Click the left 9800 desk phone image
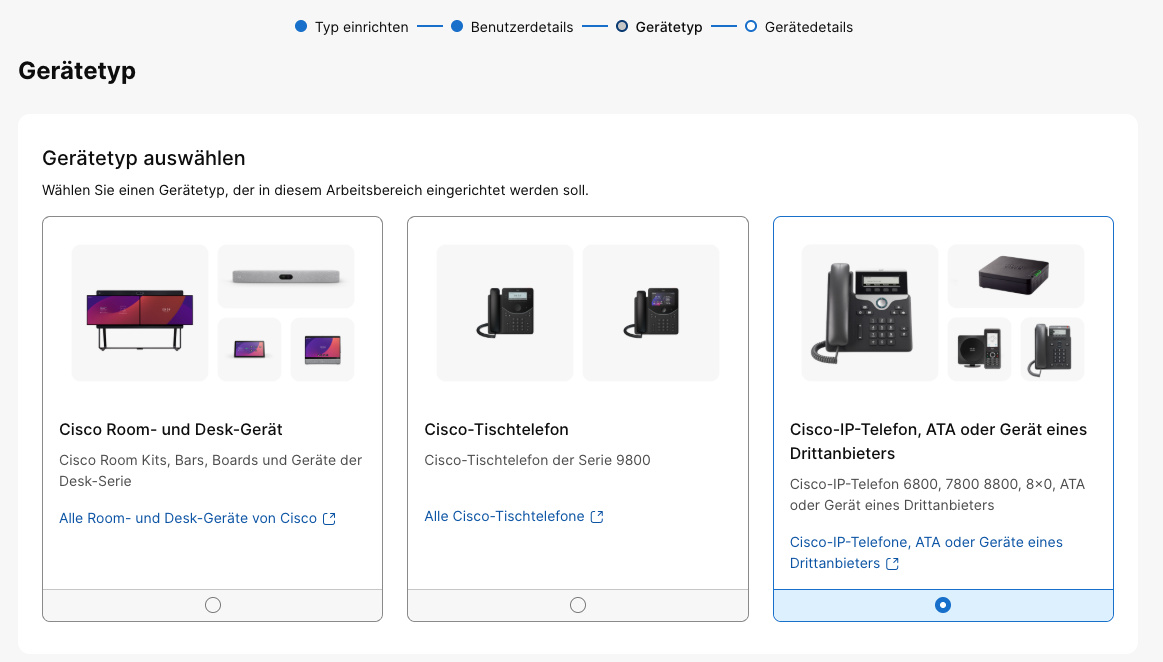The height and width of the screenshot is (662, 1163). click(x=505, y=313)
